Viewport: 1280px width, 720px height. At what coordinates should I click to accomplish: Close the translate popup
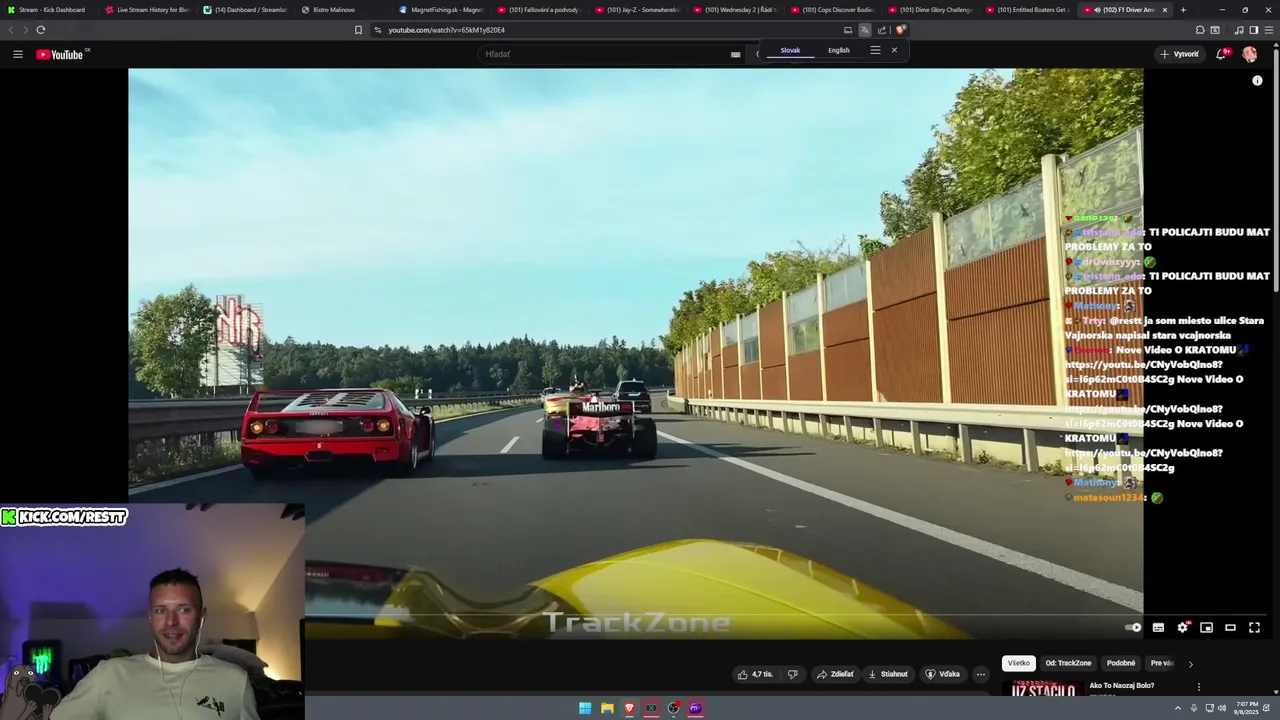(894, 50)
